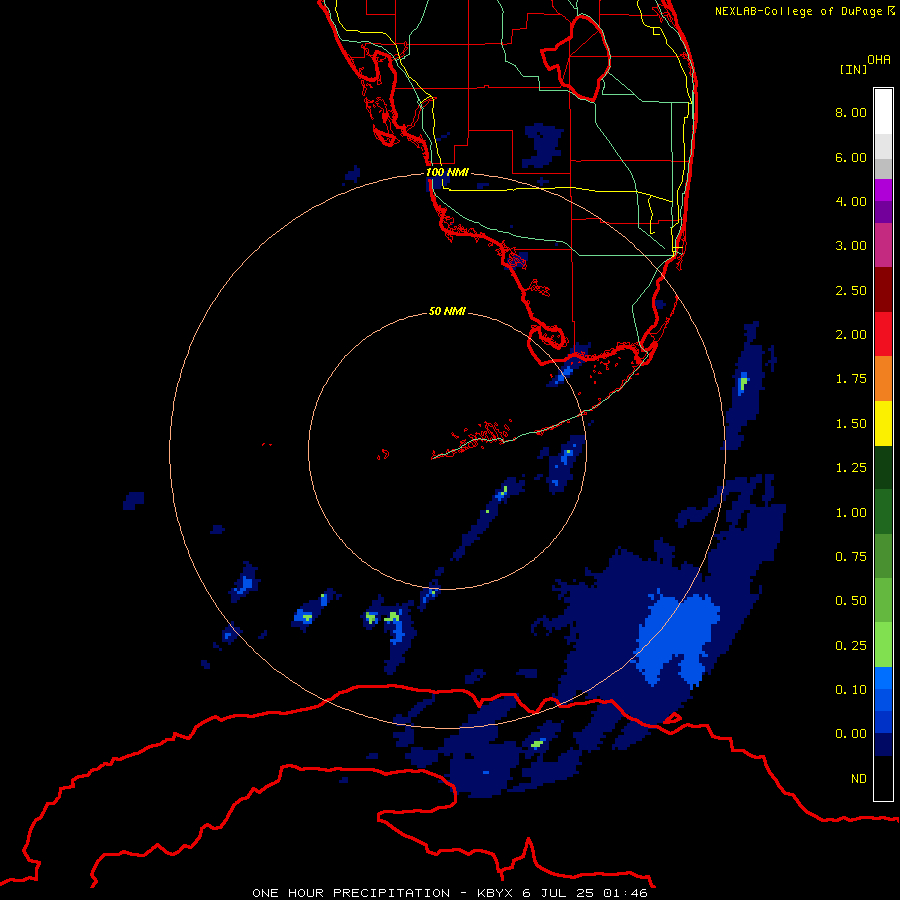Select the 0.25 legend value

point(851,646)
